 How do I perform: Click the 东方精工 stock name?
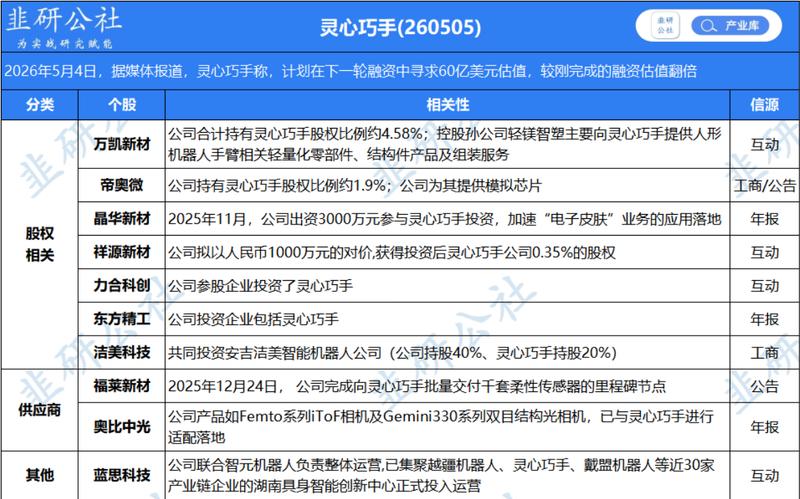coord(121,319)
